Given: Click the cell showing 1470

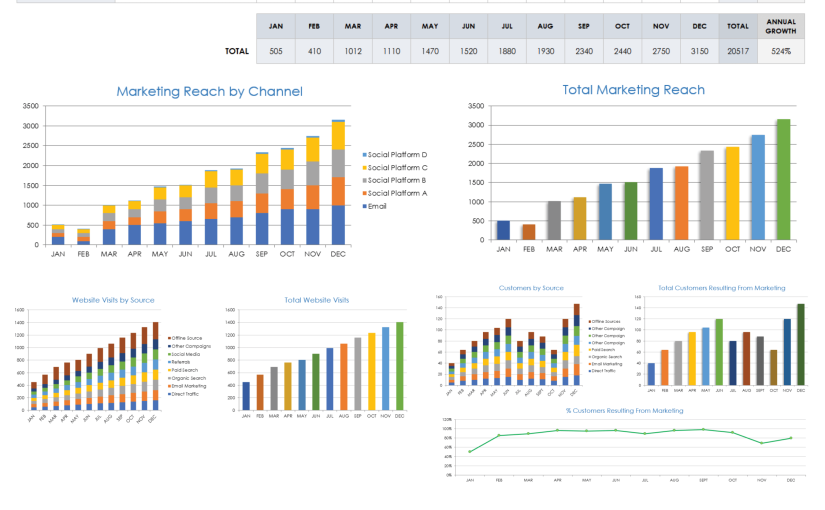Looking at the screenshot, I should click(x=430, y=51).
